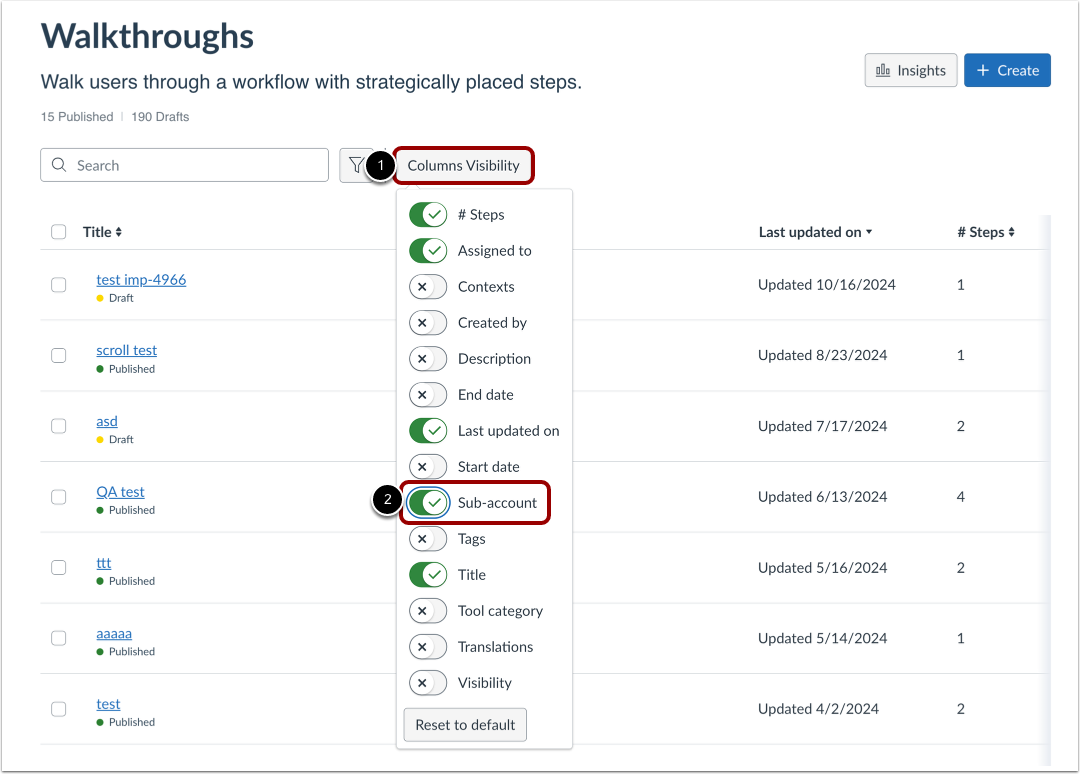
Task: Click the plus icon on the Create button
Action: click(x=983, y=70)
